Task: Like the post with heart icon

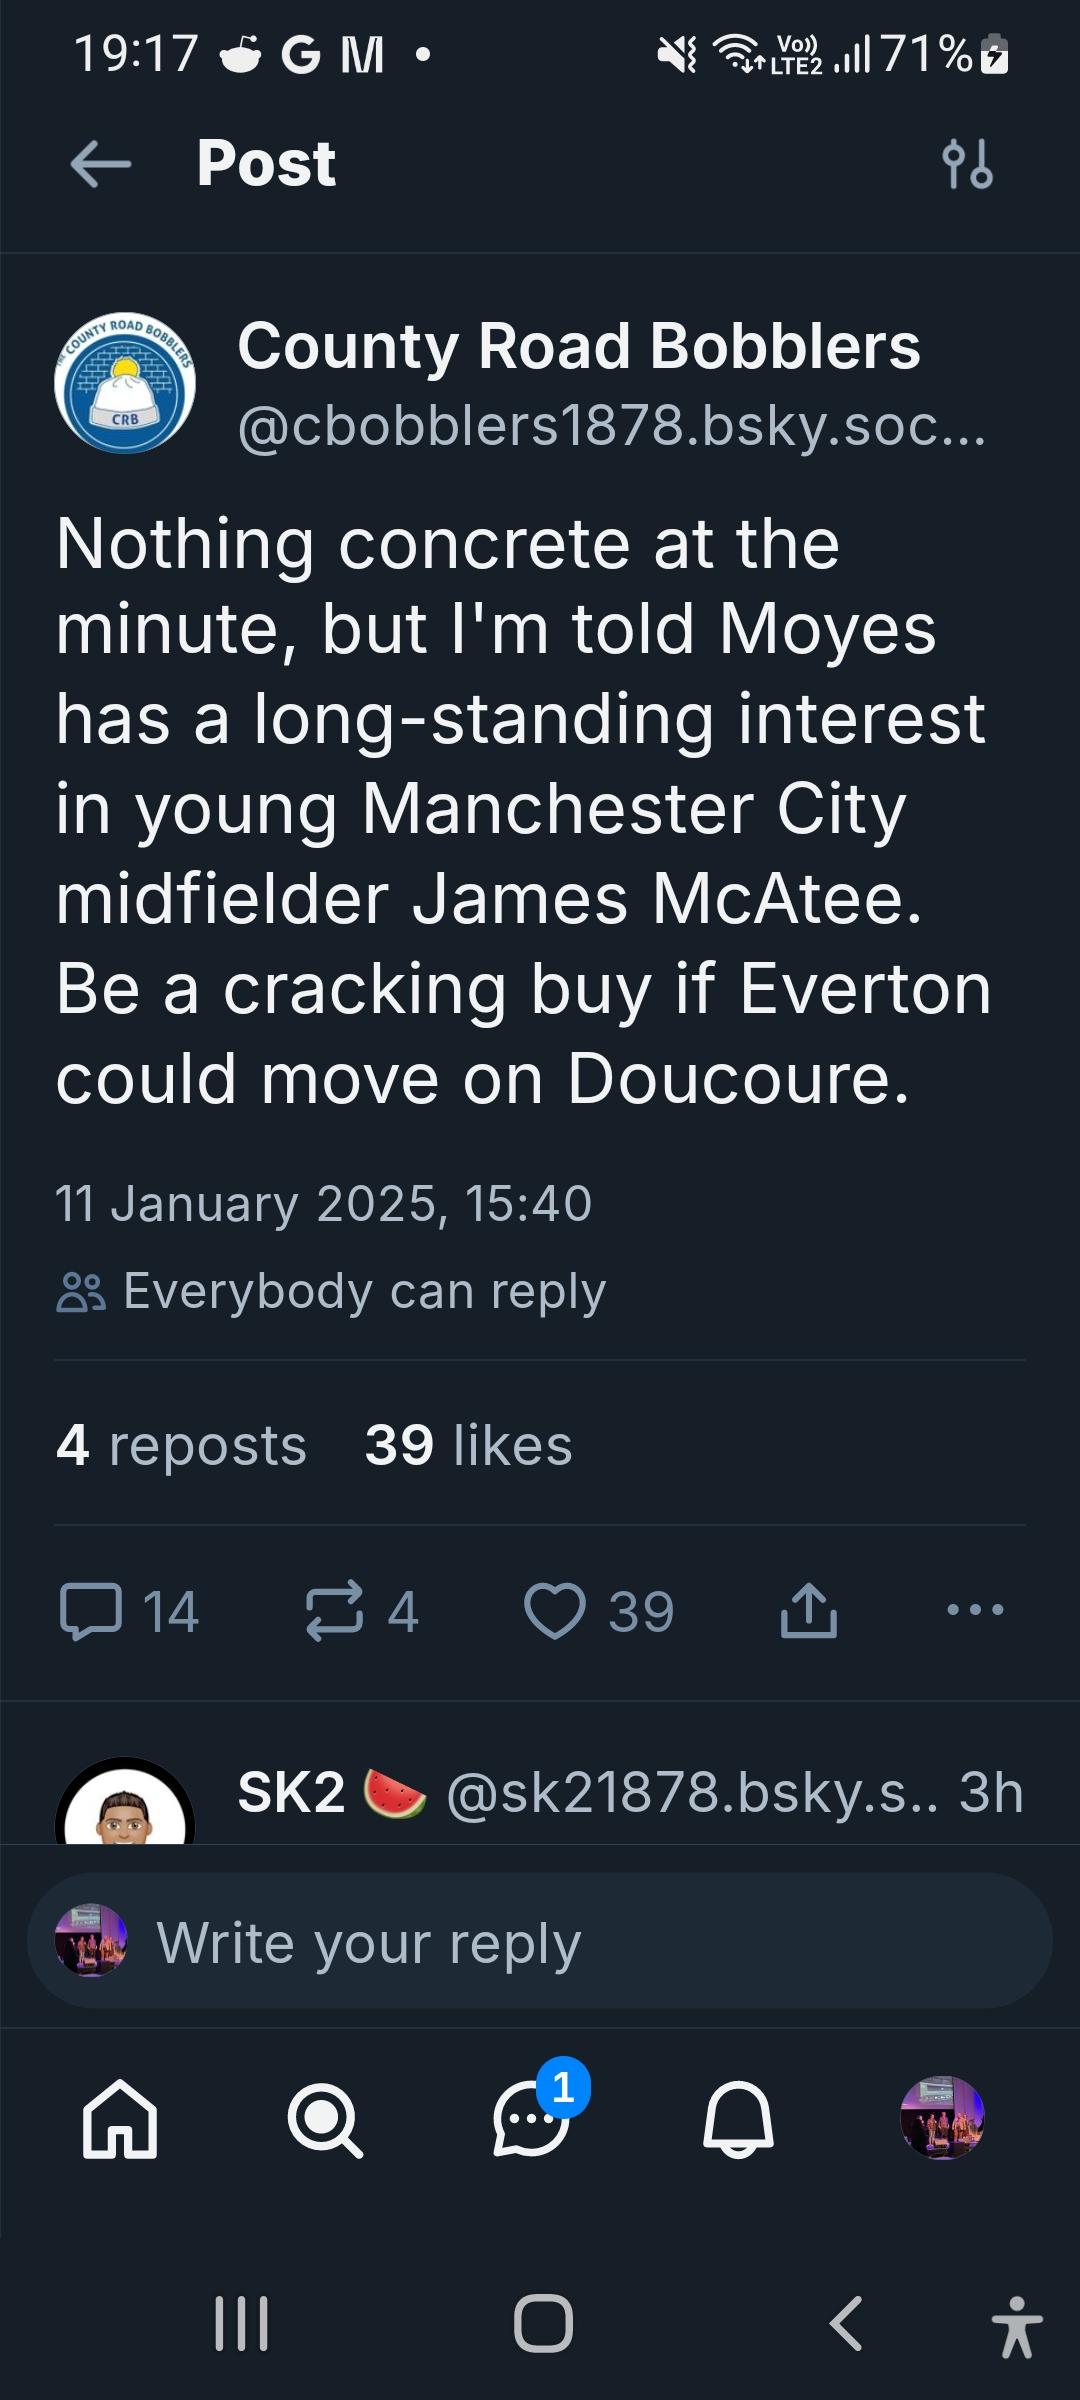Action: tap(555, 1611)
